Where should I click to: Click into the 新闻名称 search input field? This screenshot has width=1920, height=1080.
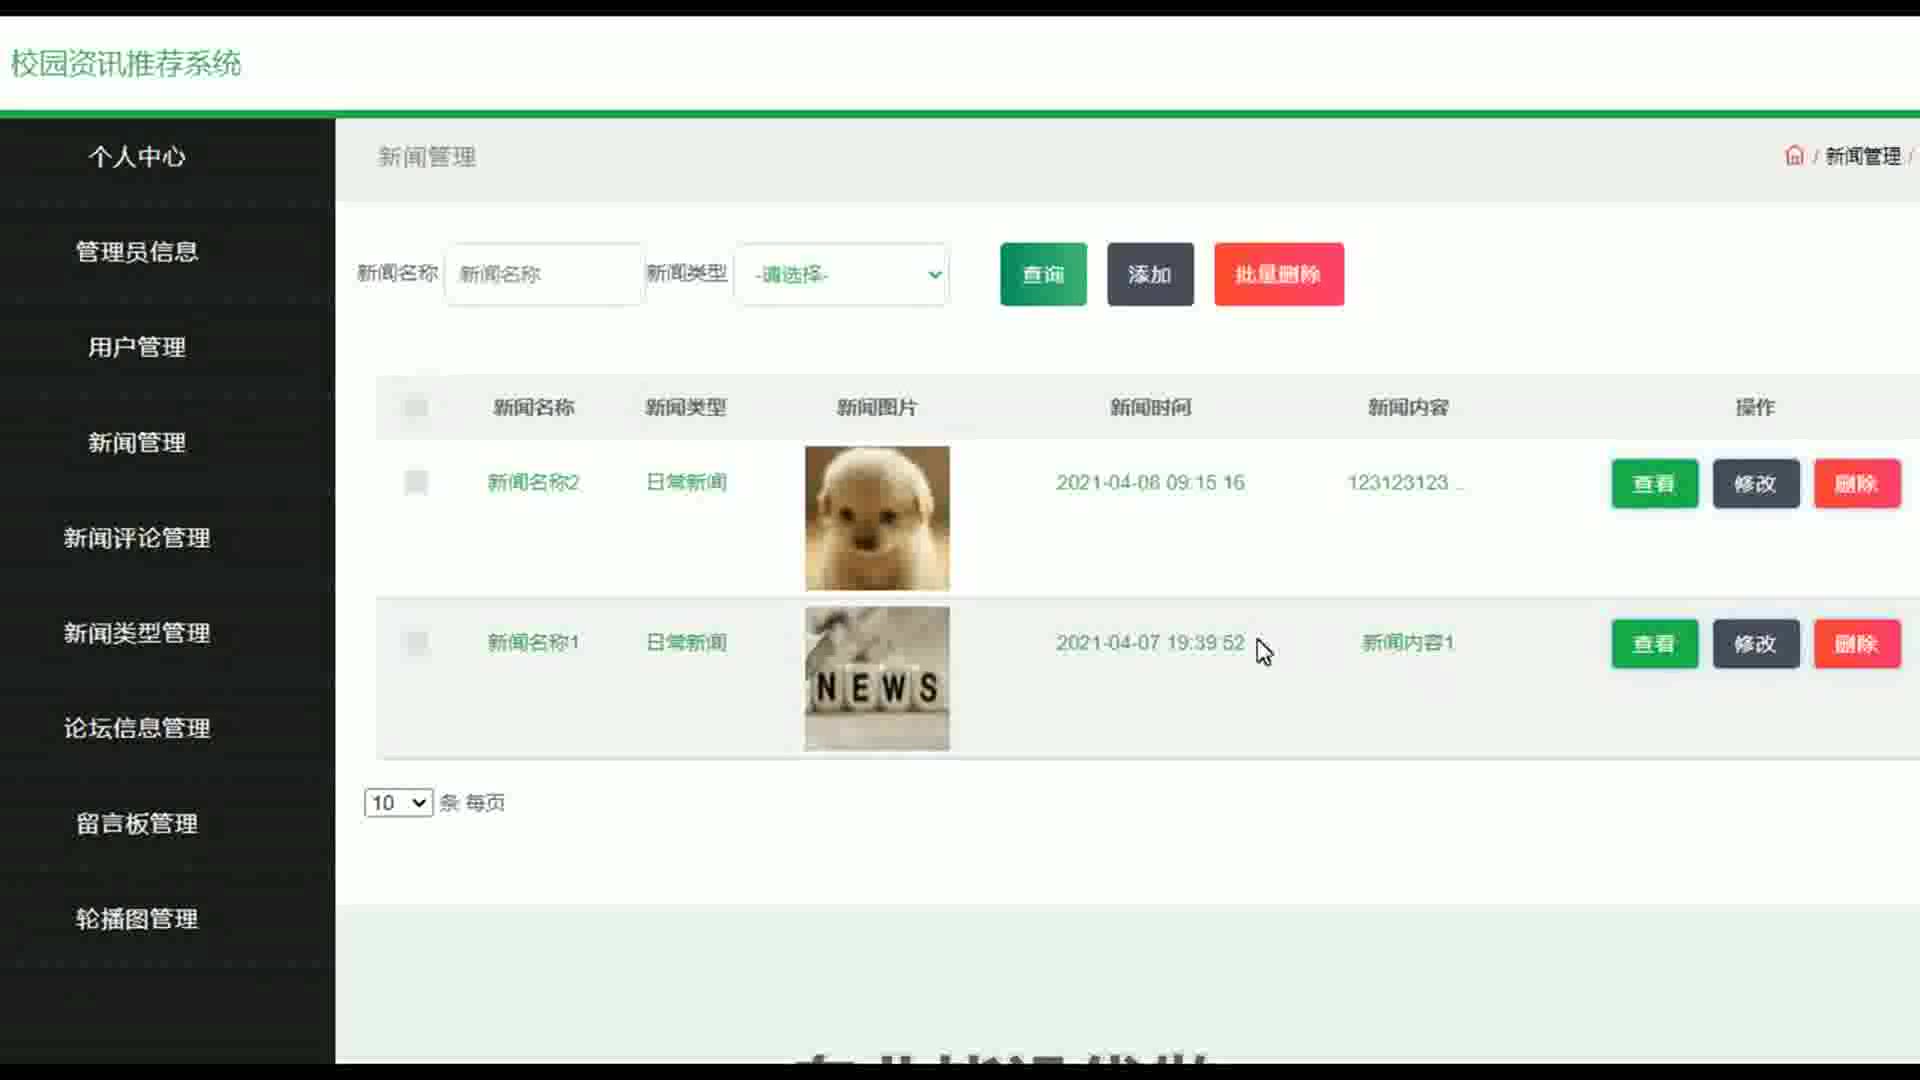544,274
